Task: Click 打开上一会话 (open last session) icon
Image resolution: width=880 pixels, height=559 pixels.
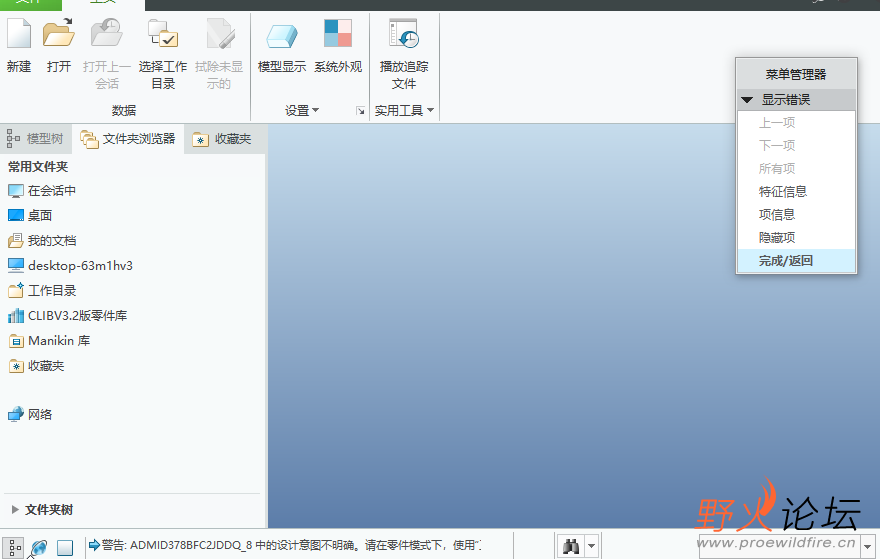Action: coord(107,34)
